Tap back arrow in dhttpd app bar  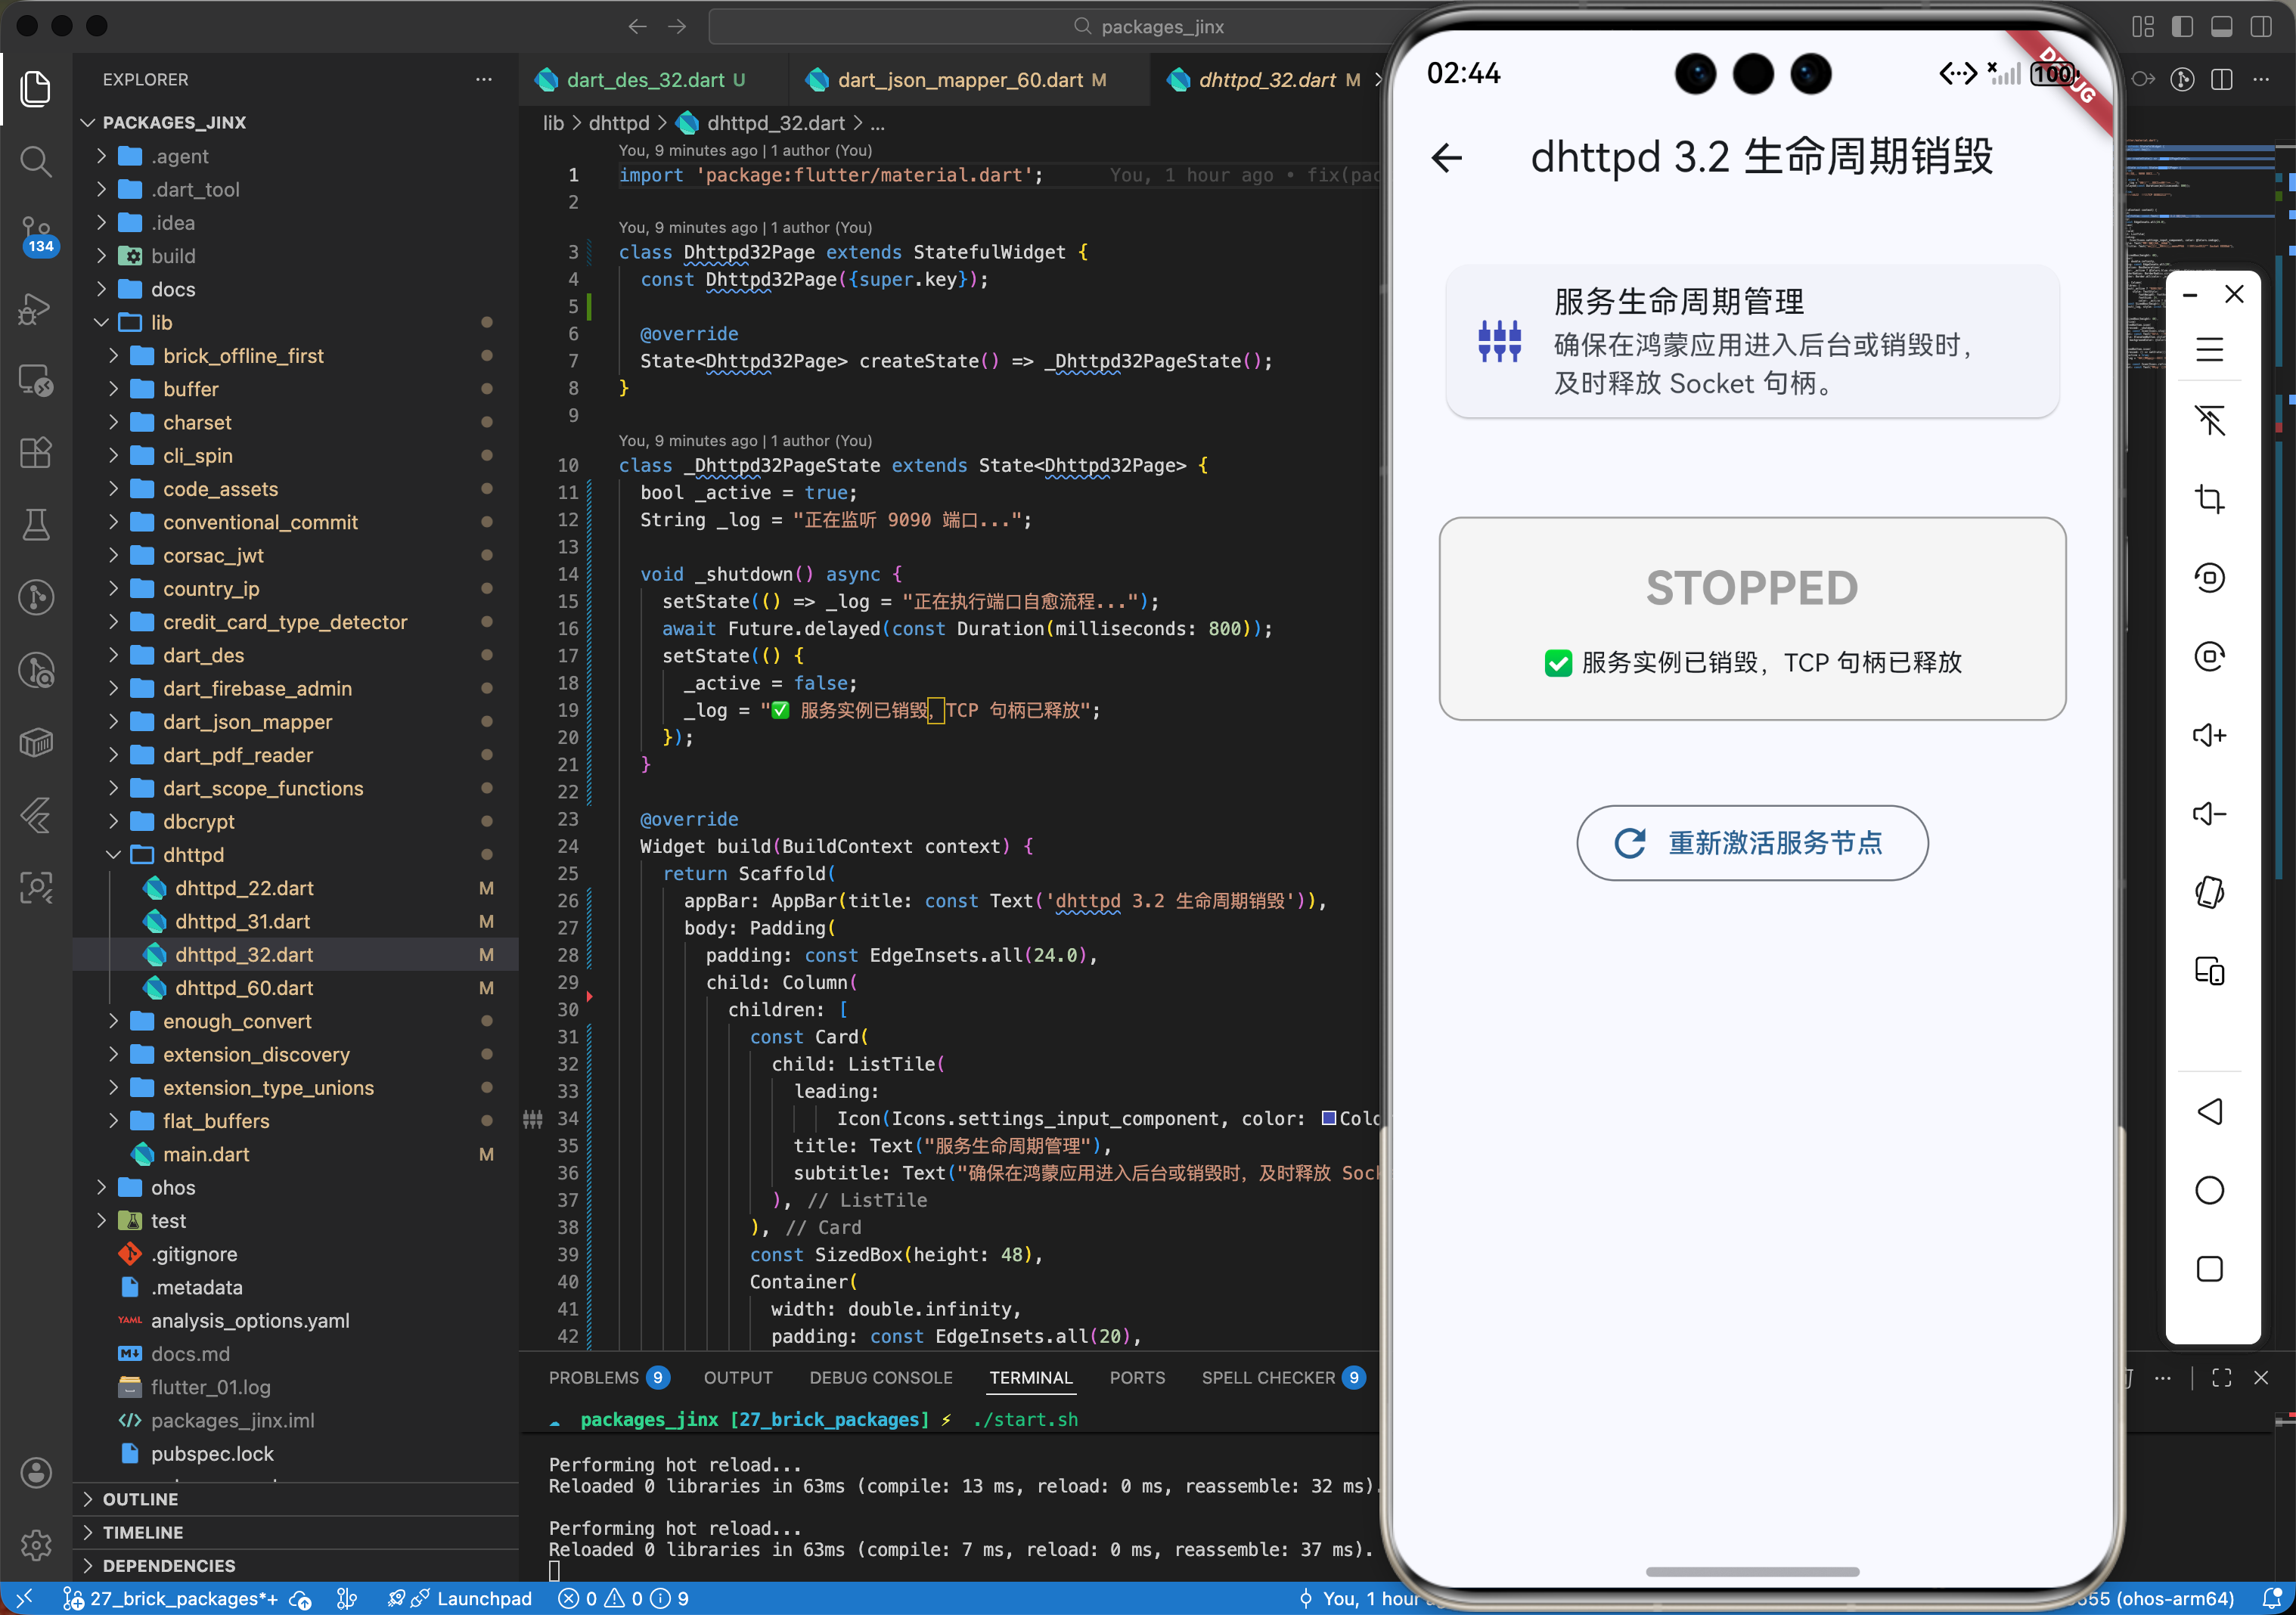[x=1446, y=158]
